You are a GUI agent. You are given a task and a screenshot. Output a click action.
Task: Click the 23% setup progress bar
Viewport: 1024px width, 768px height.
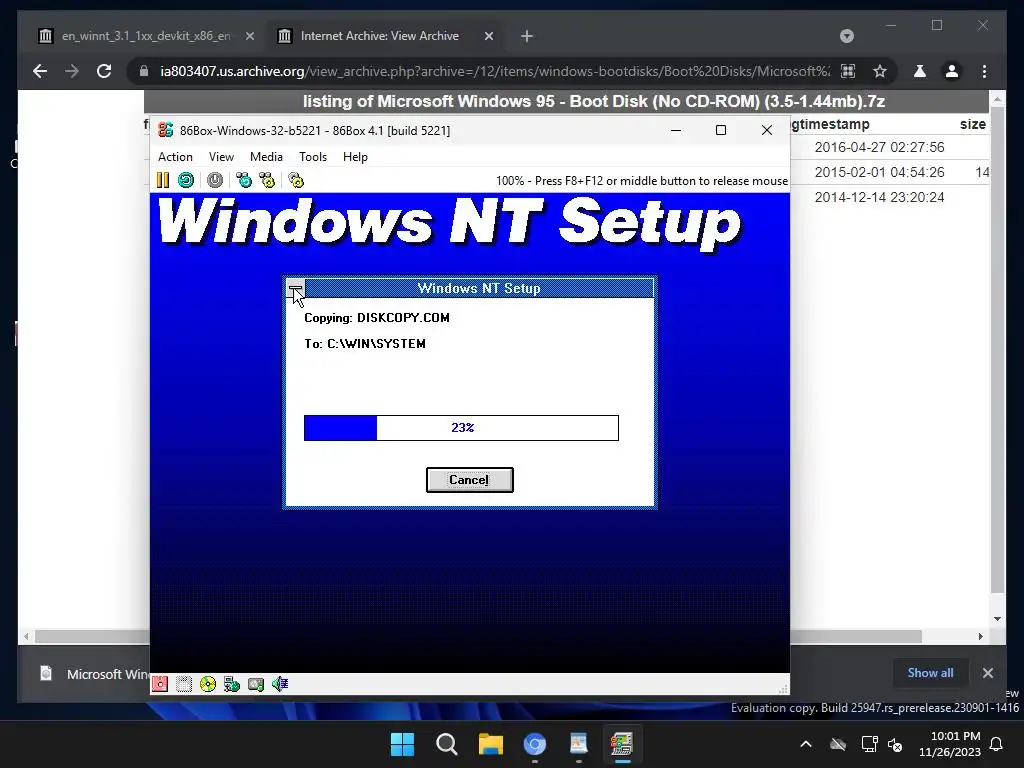461,428
